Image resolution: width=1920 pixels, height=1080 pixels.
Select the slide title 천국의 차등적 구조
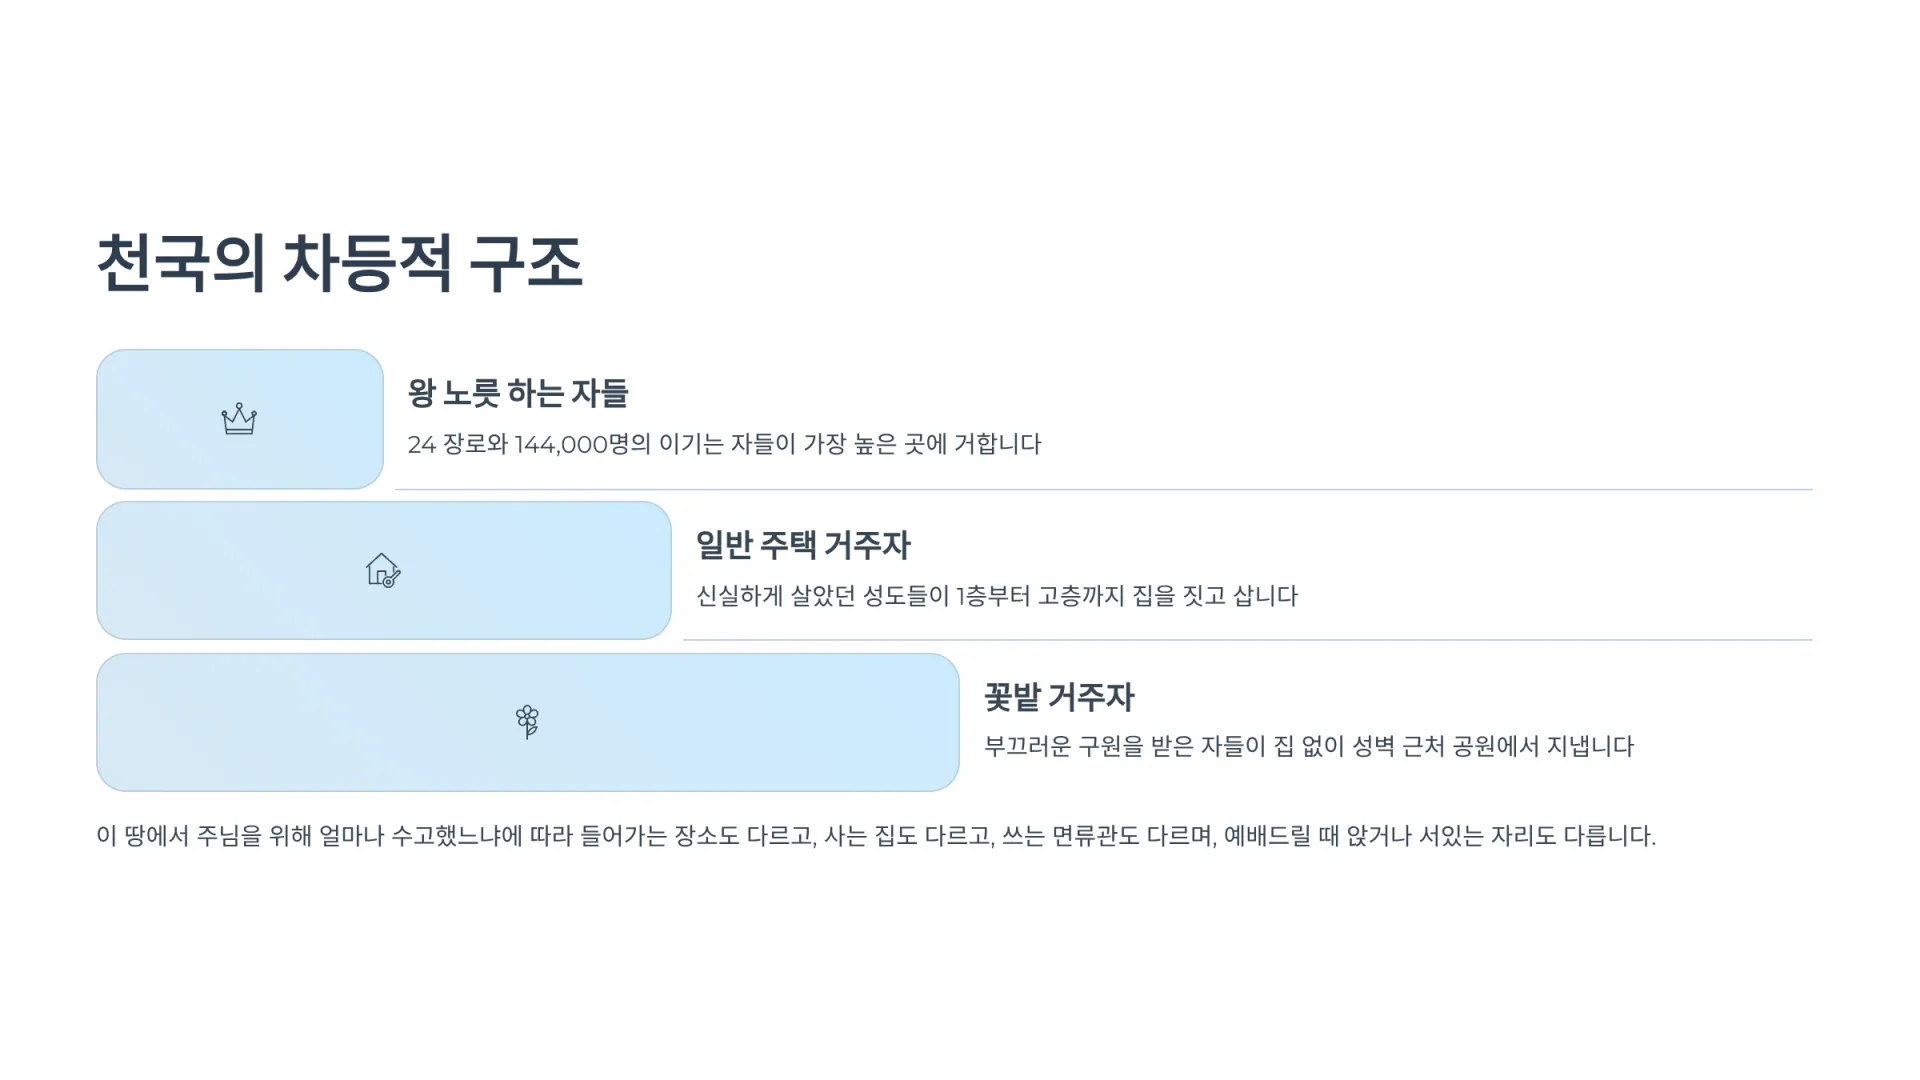click(x=339, y=263)
